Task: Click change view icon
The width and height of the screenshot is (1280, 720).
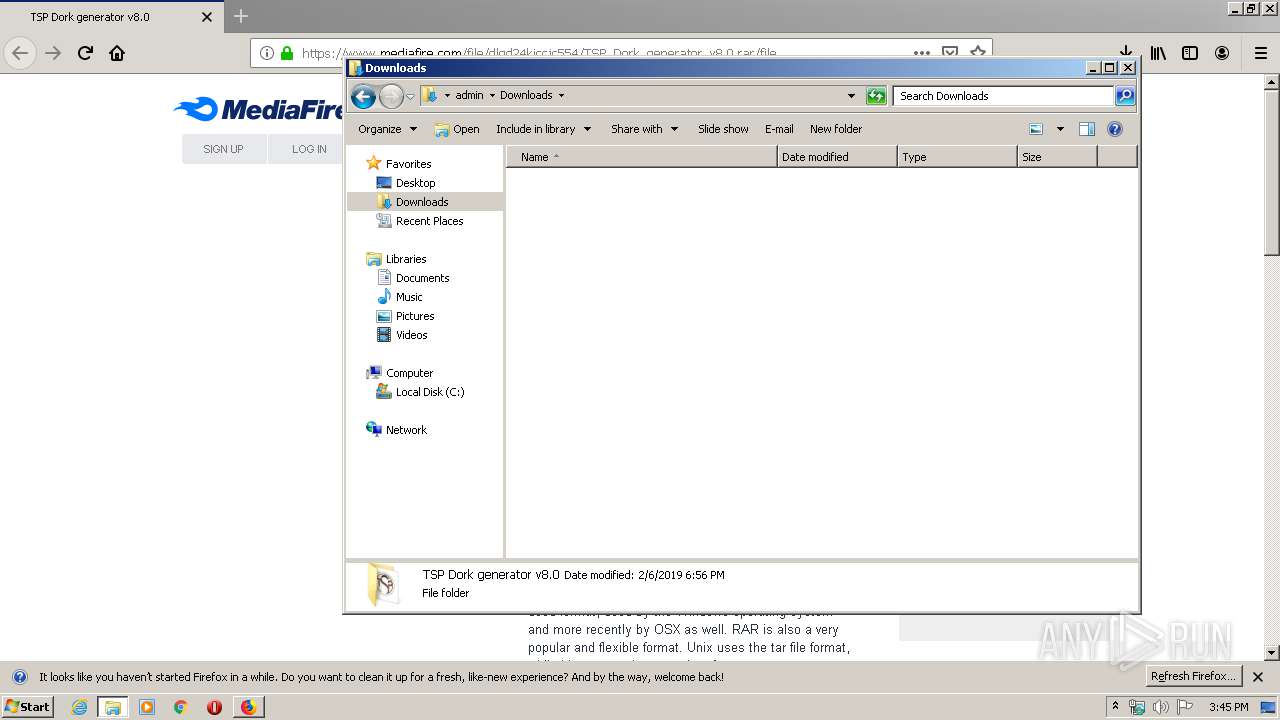Action: tap(1036, 129)
